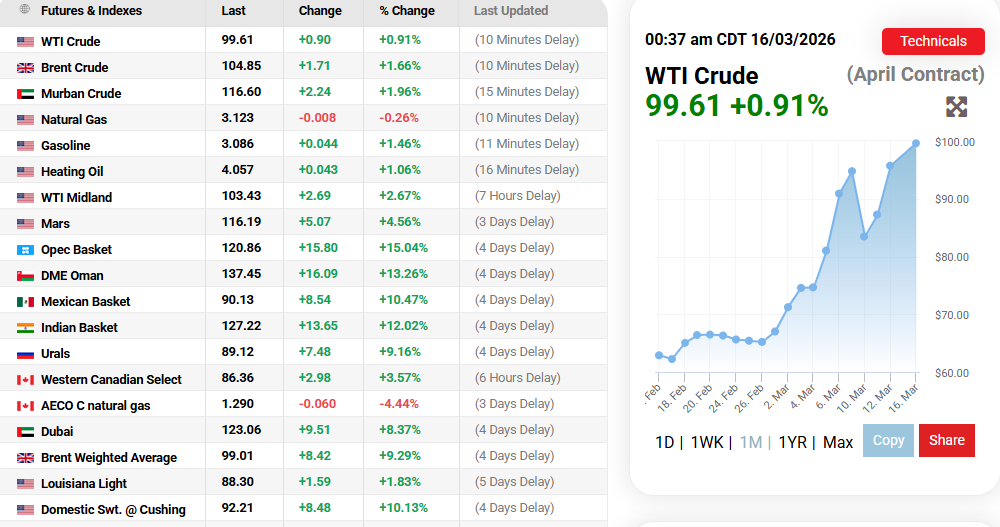The width and height of the screenshot is (1000, 527).
Task: Open the Technicals view
Action: click(x=933, y=41)
